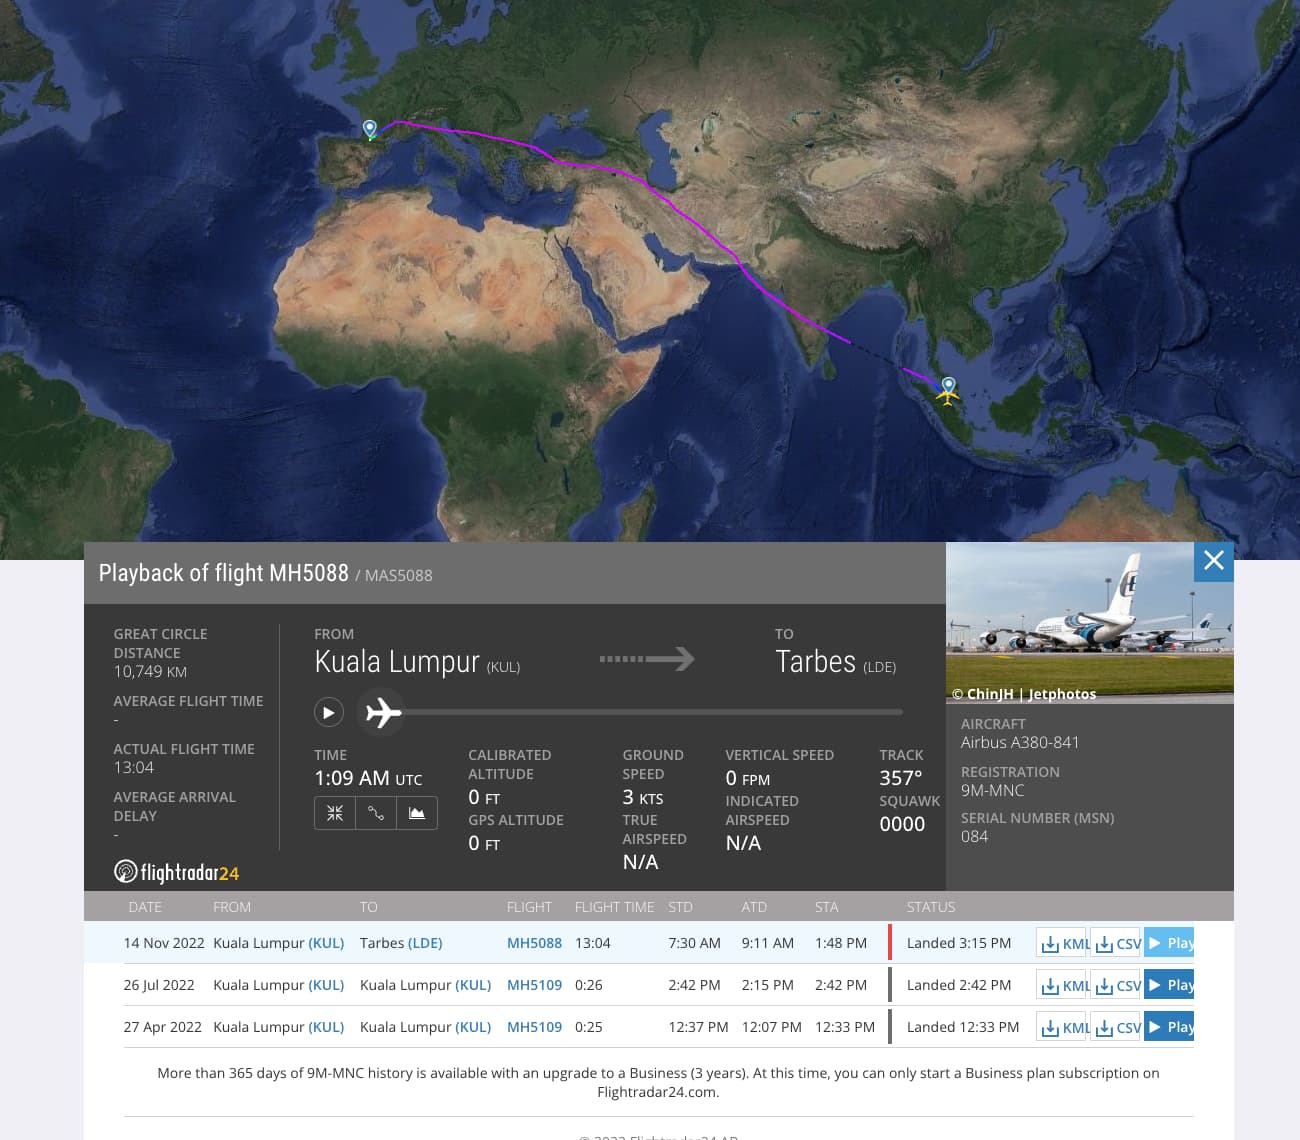Click the yellow aircraft icon on the map
The image size is (1300, 1140).
pyautogui.click(x=947, y=394)
